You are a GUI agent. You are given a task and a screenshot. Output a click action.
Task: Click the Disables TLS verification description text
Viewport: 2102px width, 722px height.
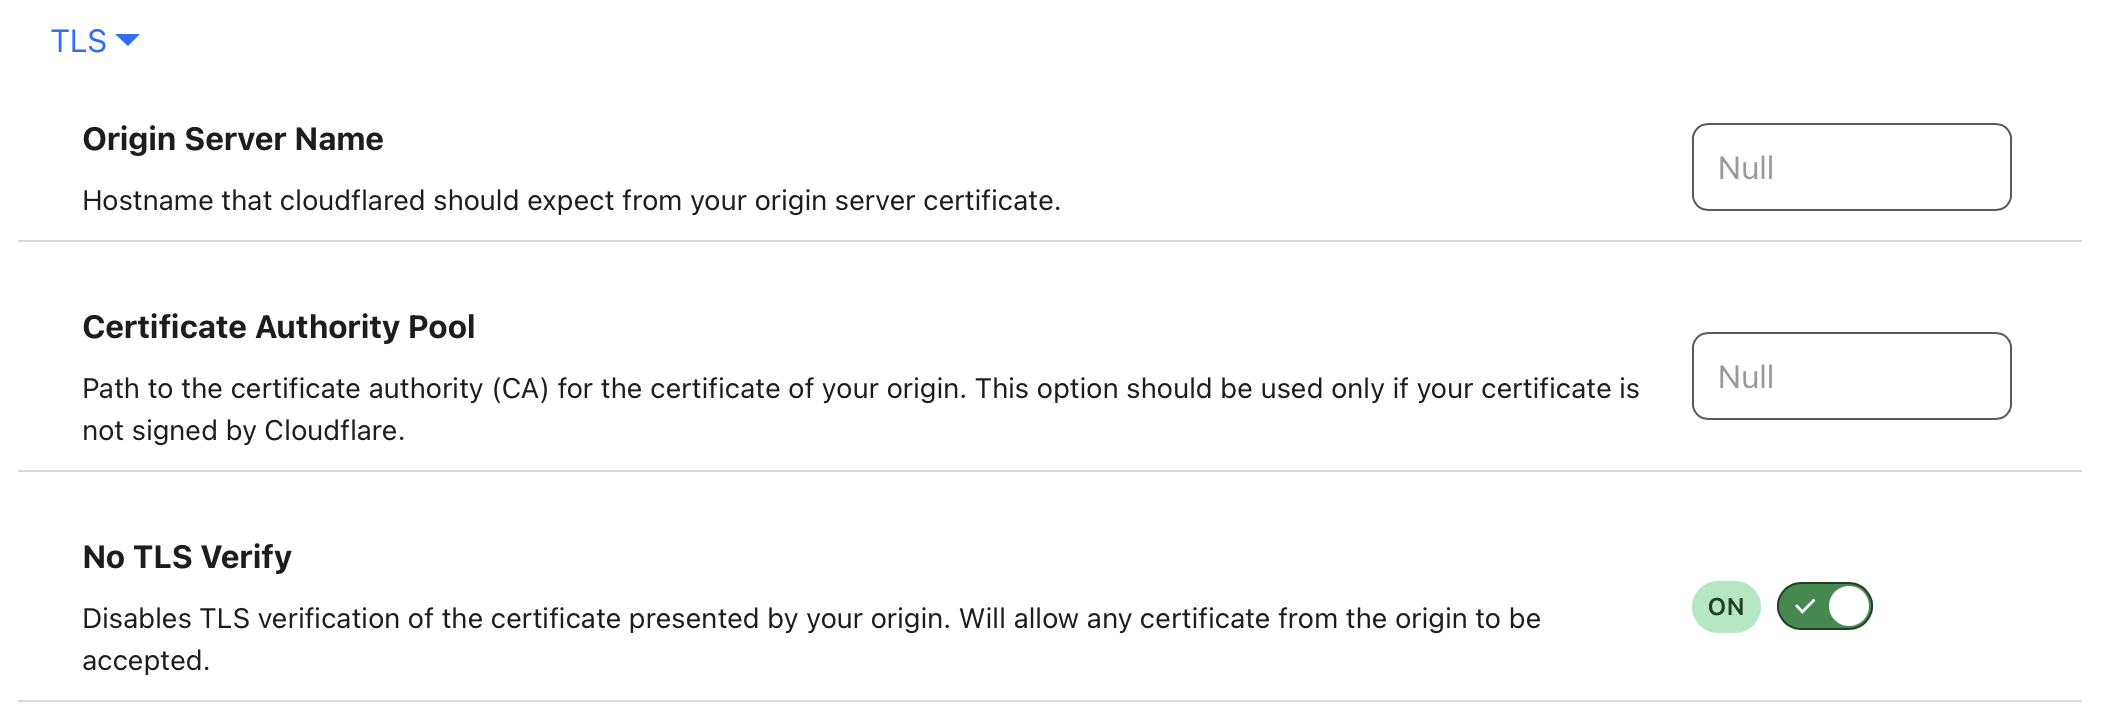coord(811,639)
